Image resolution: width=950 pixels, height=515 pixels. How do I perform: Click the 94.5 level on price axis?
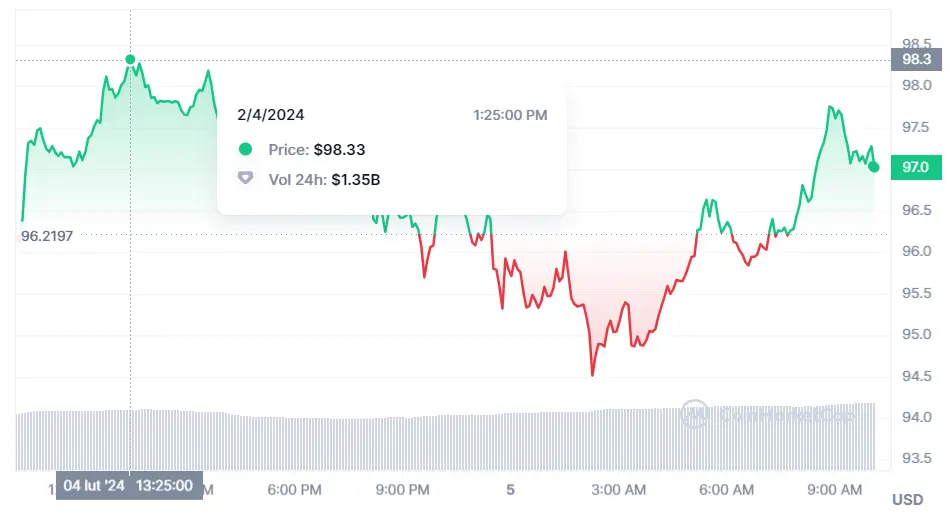(916, 376)
